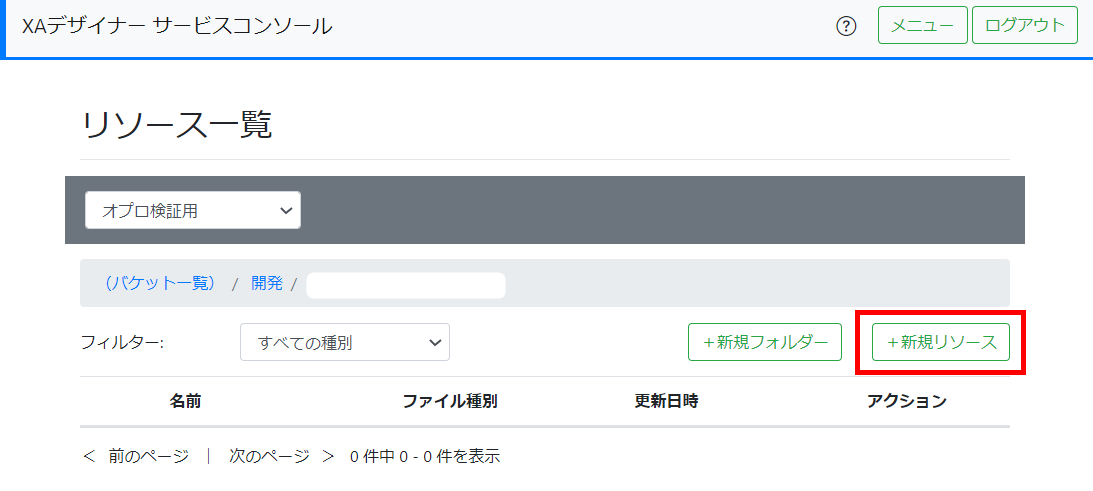Click the help question mark icon

click(846, 27)
